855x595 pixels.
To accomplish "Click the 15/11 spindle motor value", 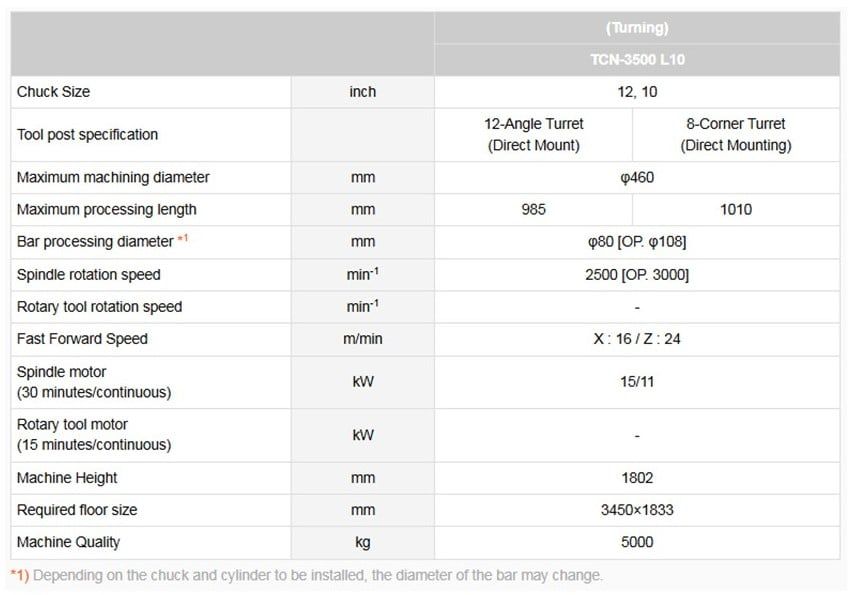I will 637,382.
